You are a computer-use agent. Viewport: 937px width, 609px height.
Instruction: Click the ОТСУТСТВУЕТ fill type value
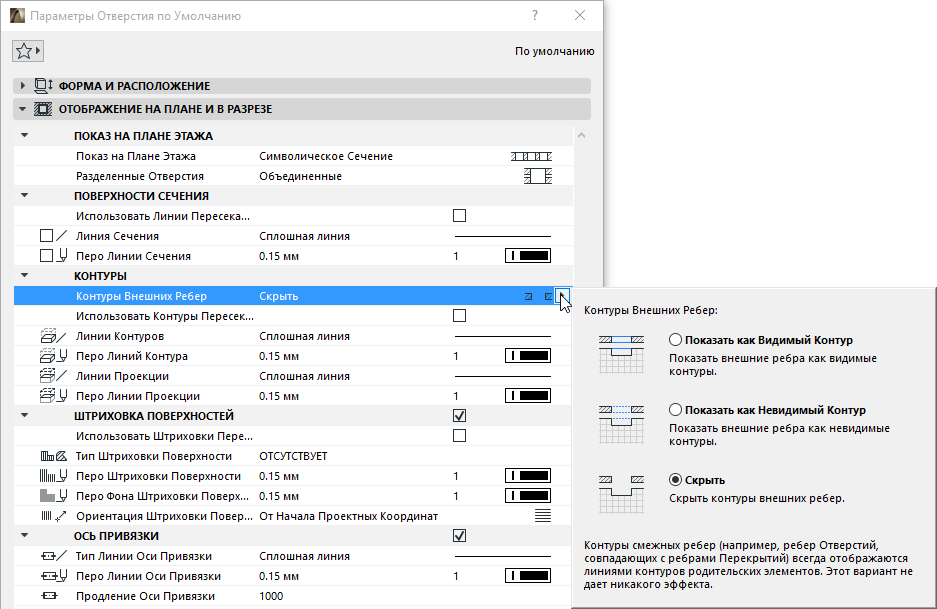pos(293,457)
